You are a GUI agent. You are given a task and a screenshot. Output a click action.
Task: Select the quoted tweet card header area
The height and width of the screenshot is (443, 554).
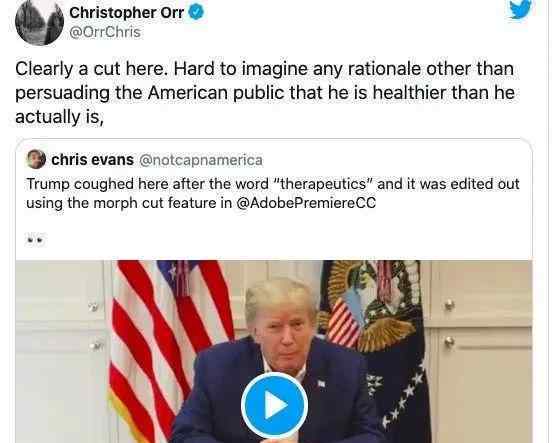point(145,160)
